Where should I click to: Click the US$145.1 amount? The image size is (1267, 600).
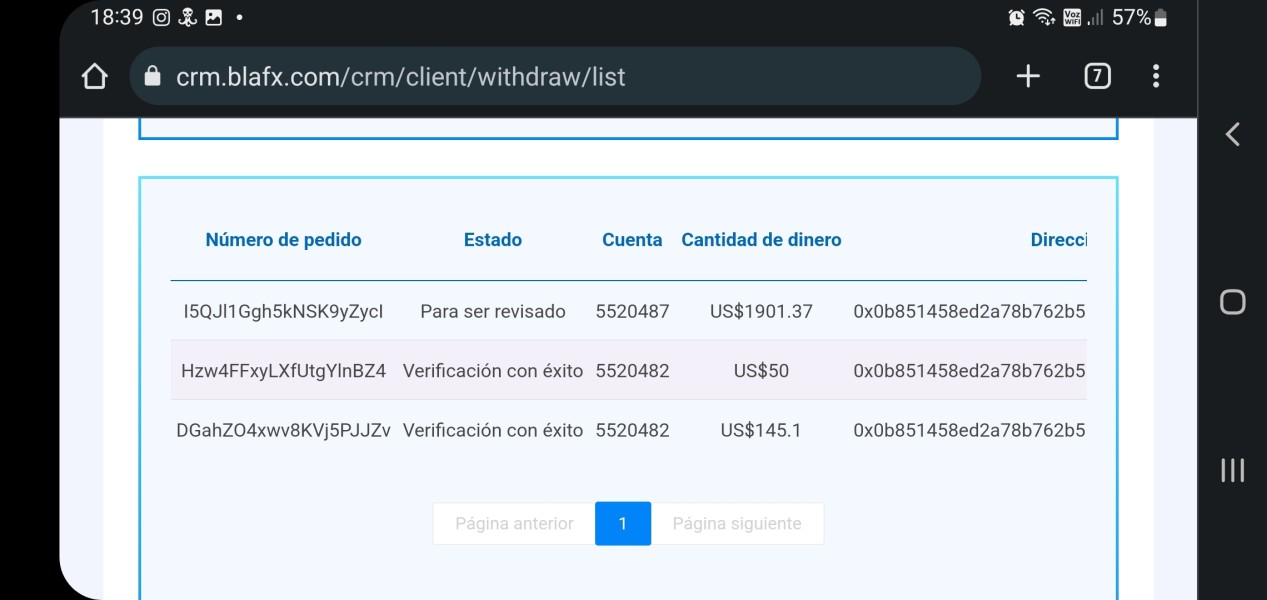[x=761, y=431]
